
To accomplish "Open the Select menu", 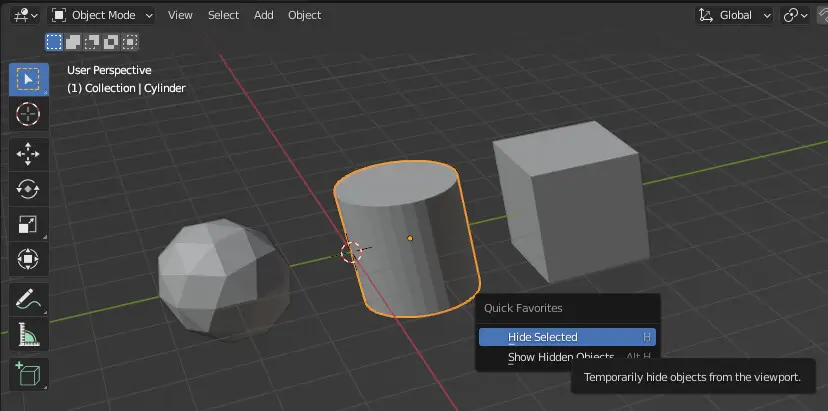I will click(223, 15).
